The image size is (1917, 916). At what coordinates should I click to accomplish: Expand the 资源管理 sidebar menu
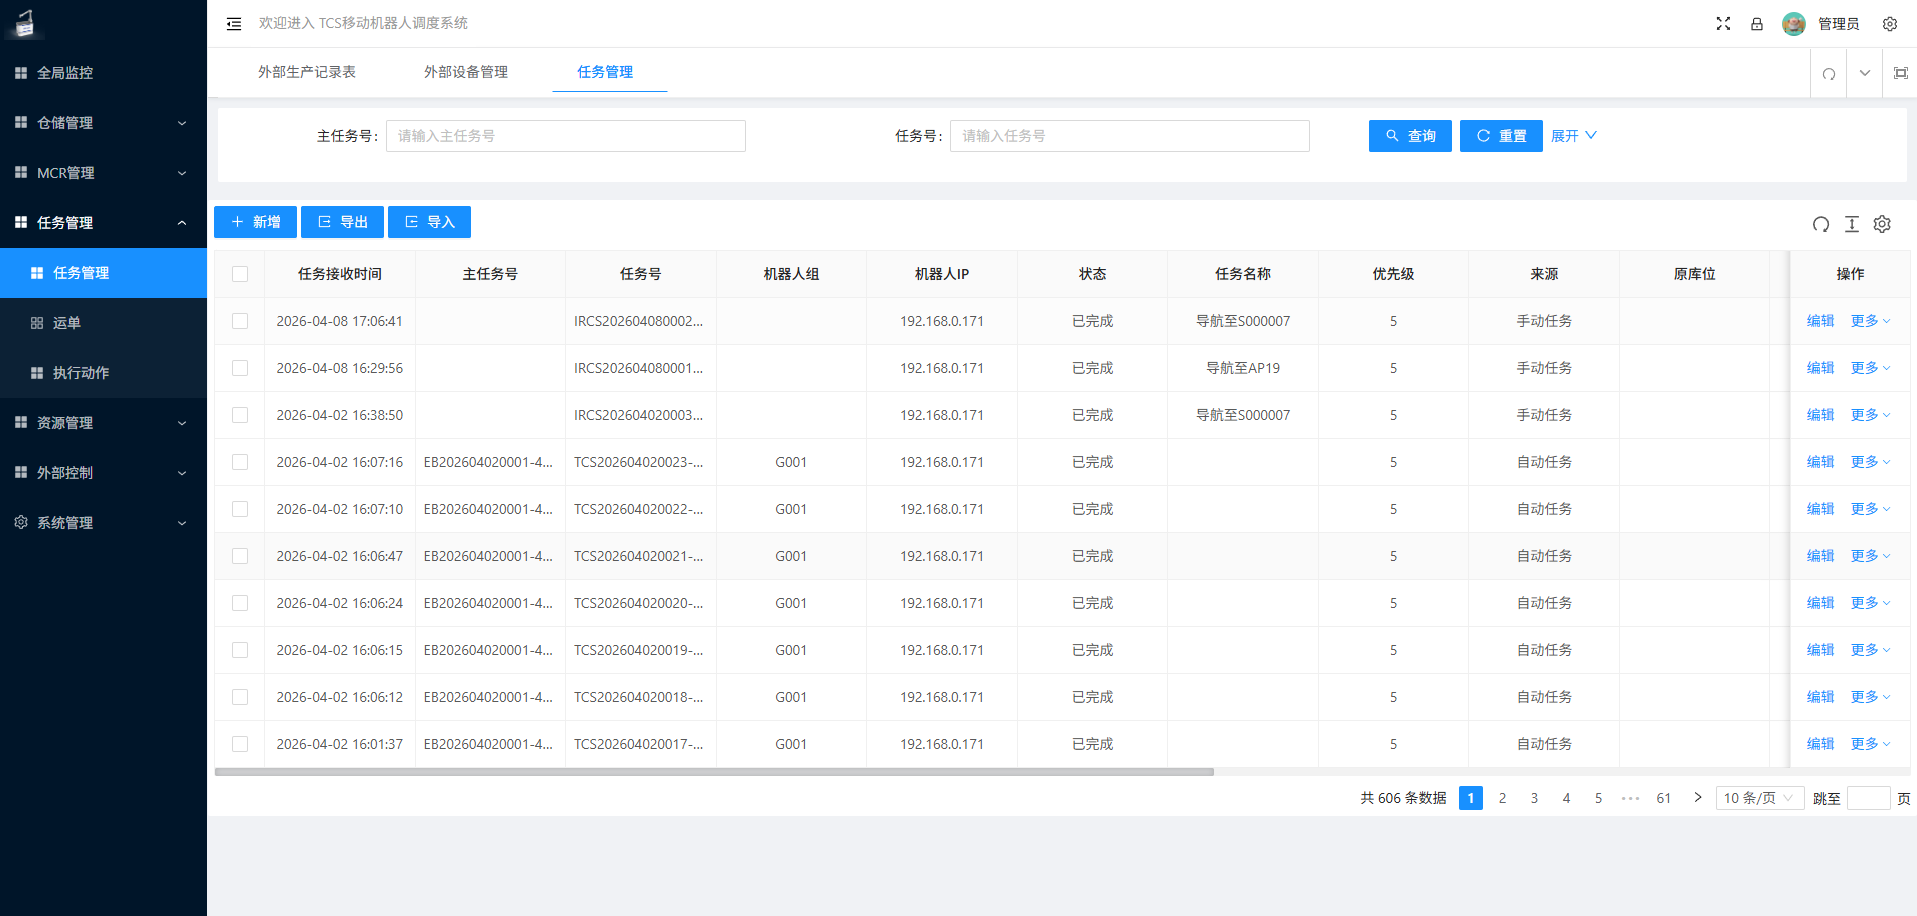click(103, 423)
